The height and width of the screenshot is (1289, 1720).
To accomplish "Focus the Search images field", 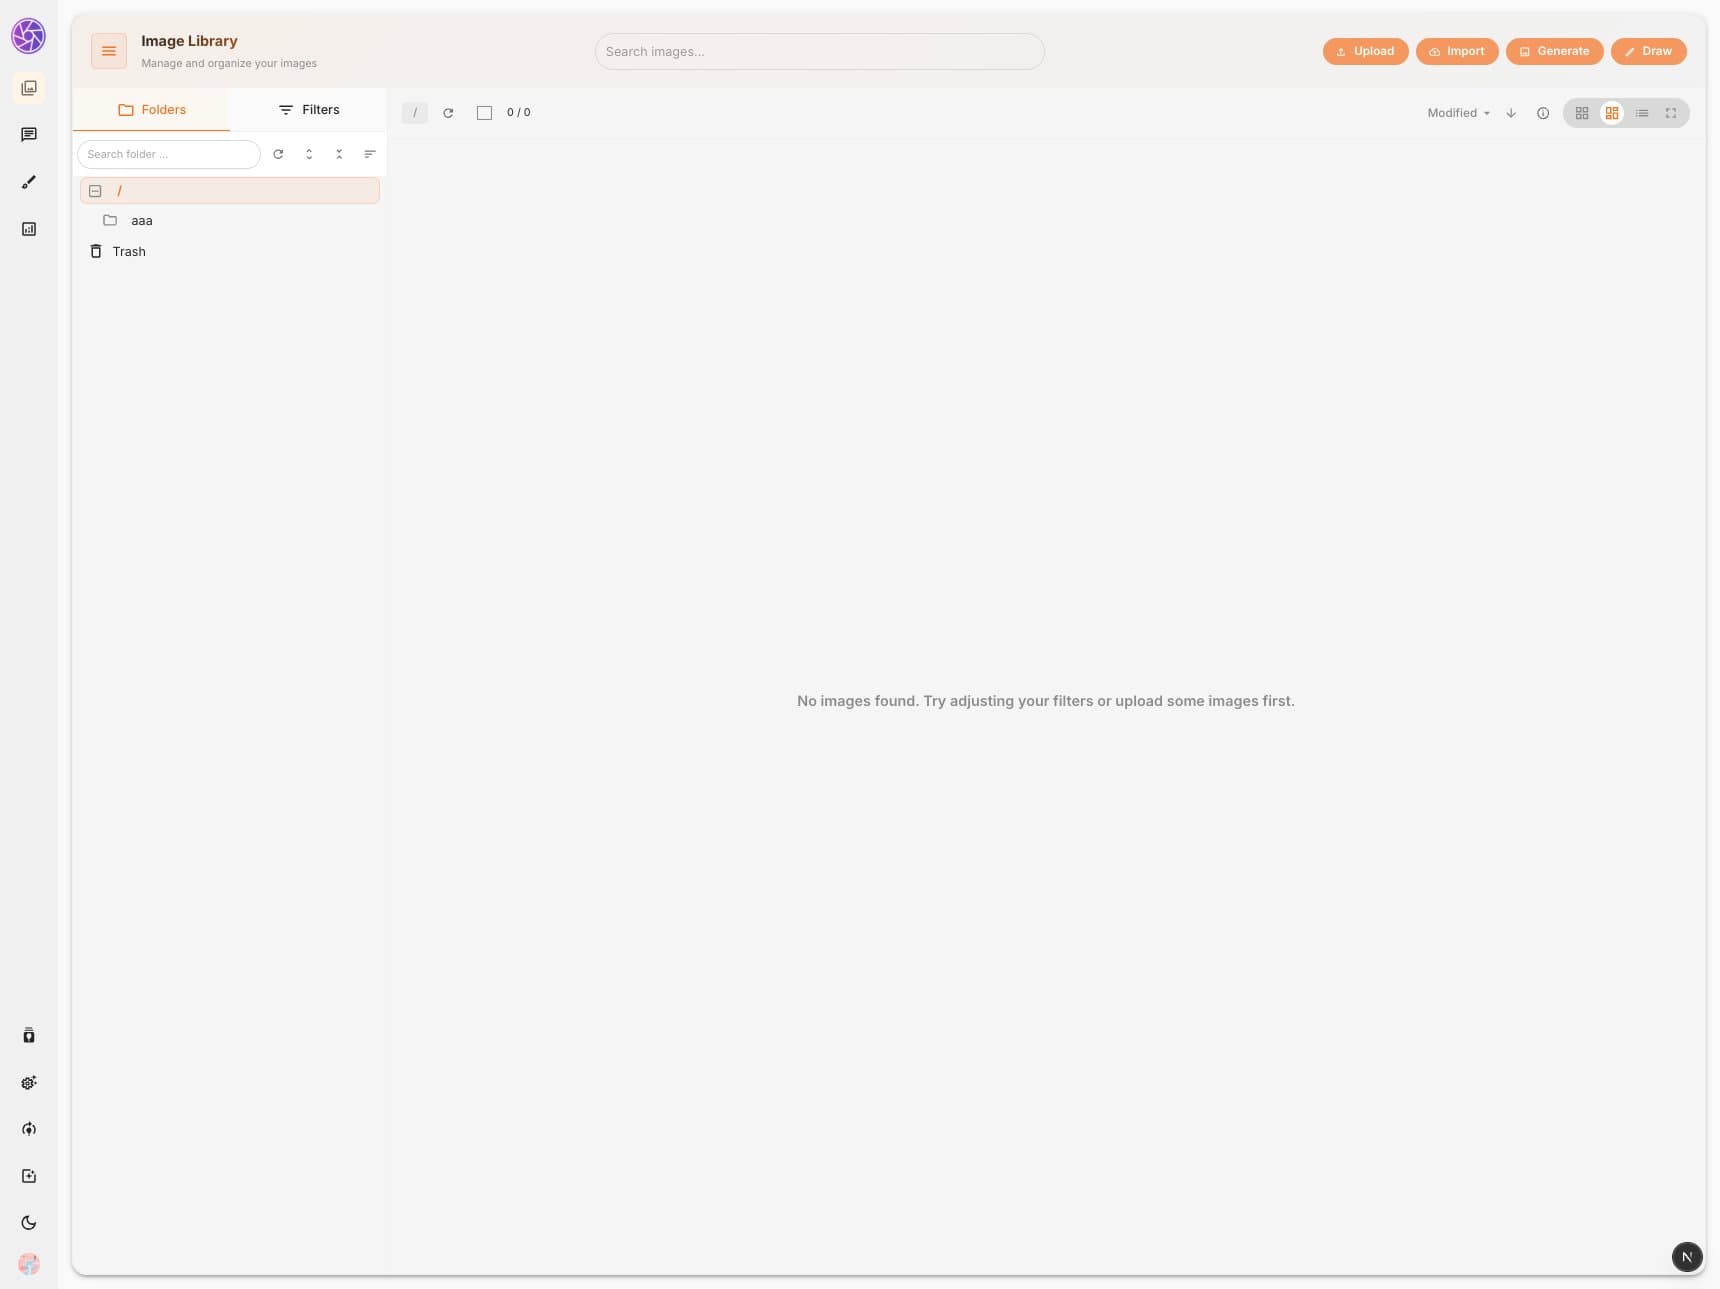I will pos(819,52).
